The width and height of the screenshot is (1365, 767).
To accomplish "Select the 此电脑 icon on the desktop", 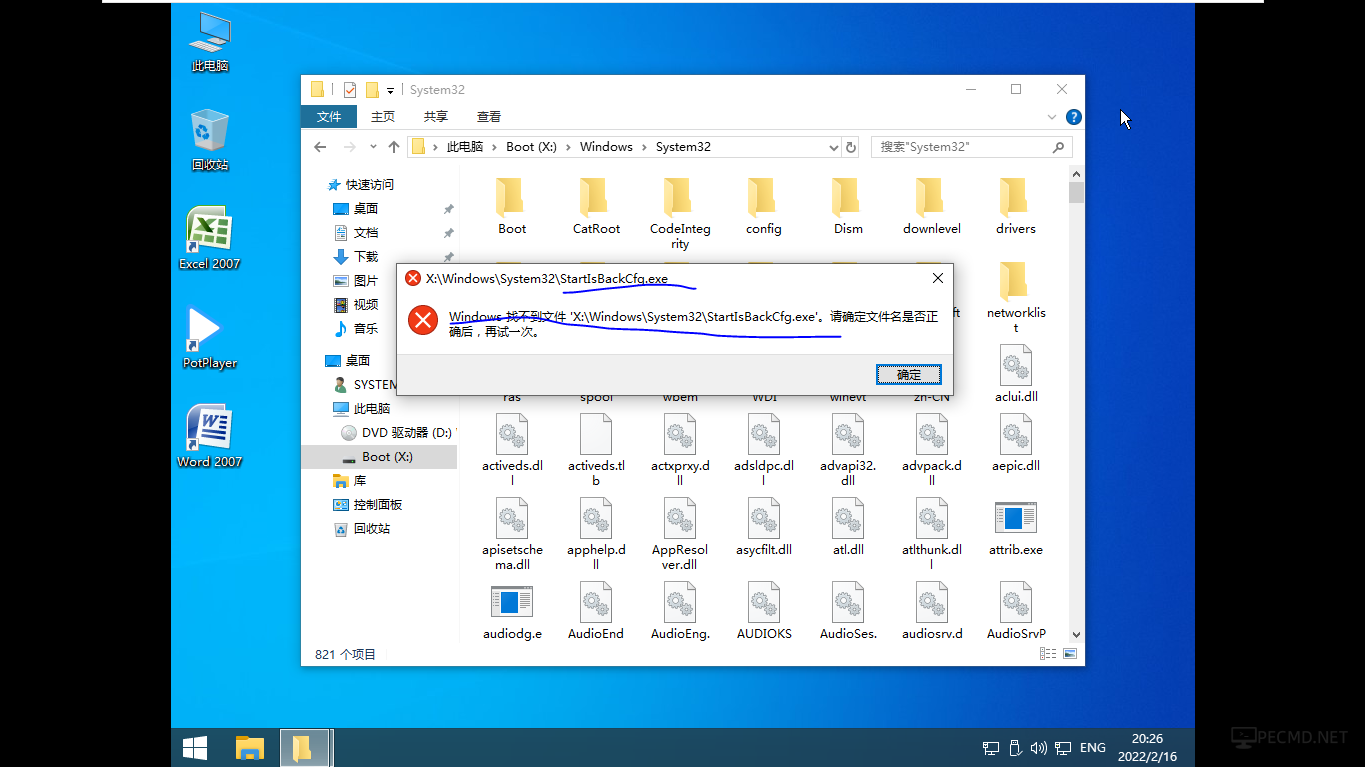I will tap(210, 42).
